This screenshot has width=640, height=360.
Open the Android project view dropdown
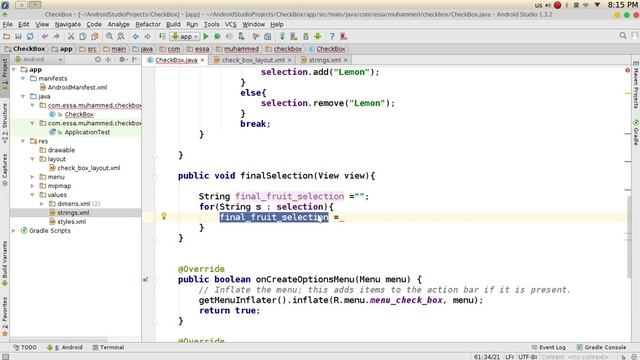click(39, 60)
